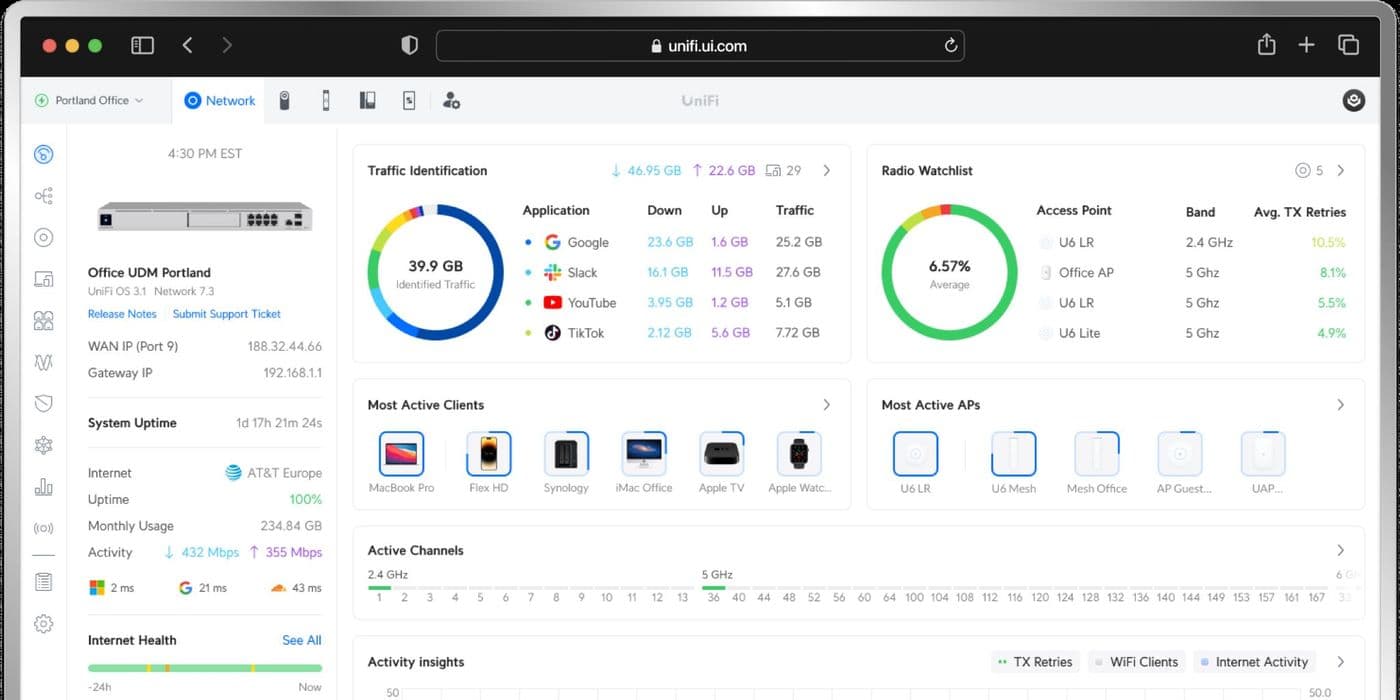Select Synology client icon

[x=566, y=454]
